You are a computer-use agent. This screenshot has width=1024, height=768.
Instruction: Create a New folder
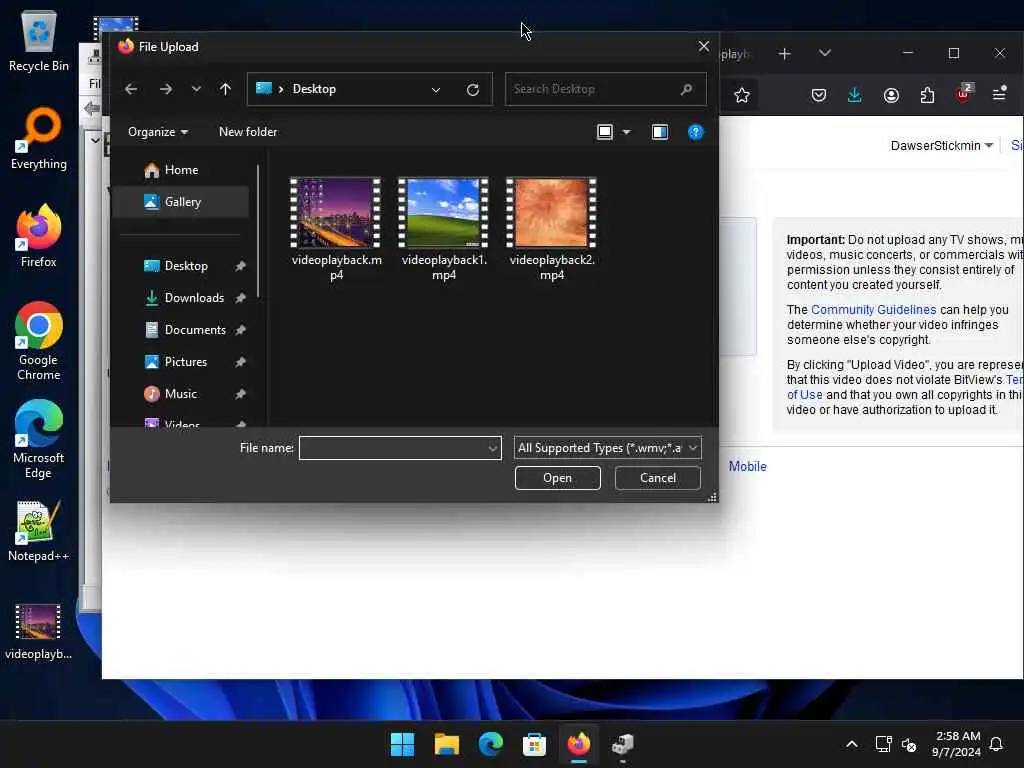pyautogui.click(x=248, y=132)
